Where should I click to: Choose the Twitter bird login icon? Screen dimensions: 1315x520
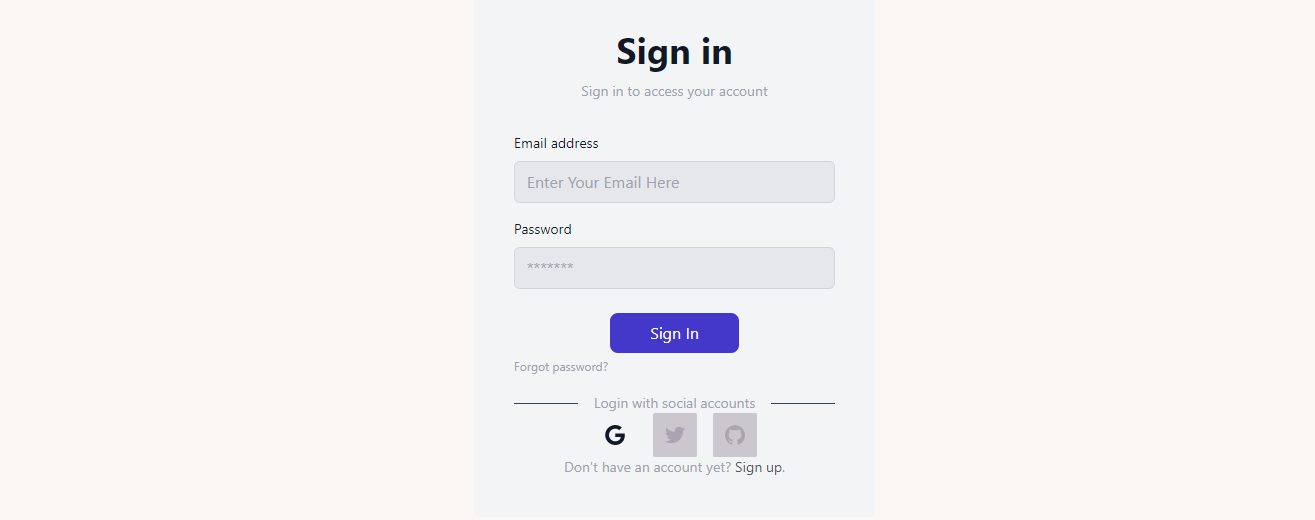(675, 435)
